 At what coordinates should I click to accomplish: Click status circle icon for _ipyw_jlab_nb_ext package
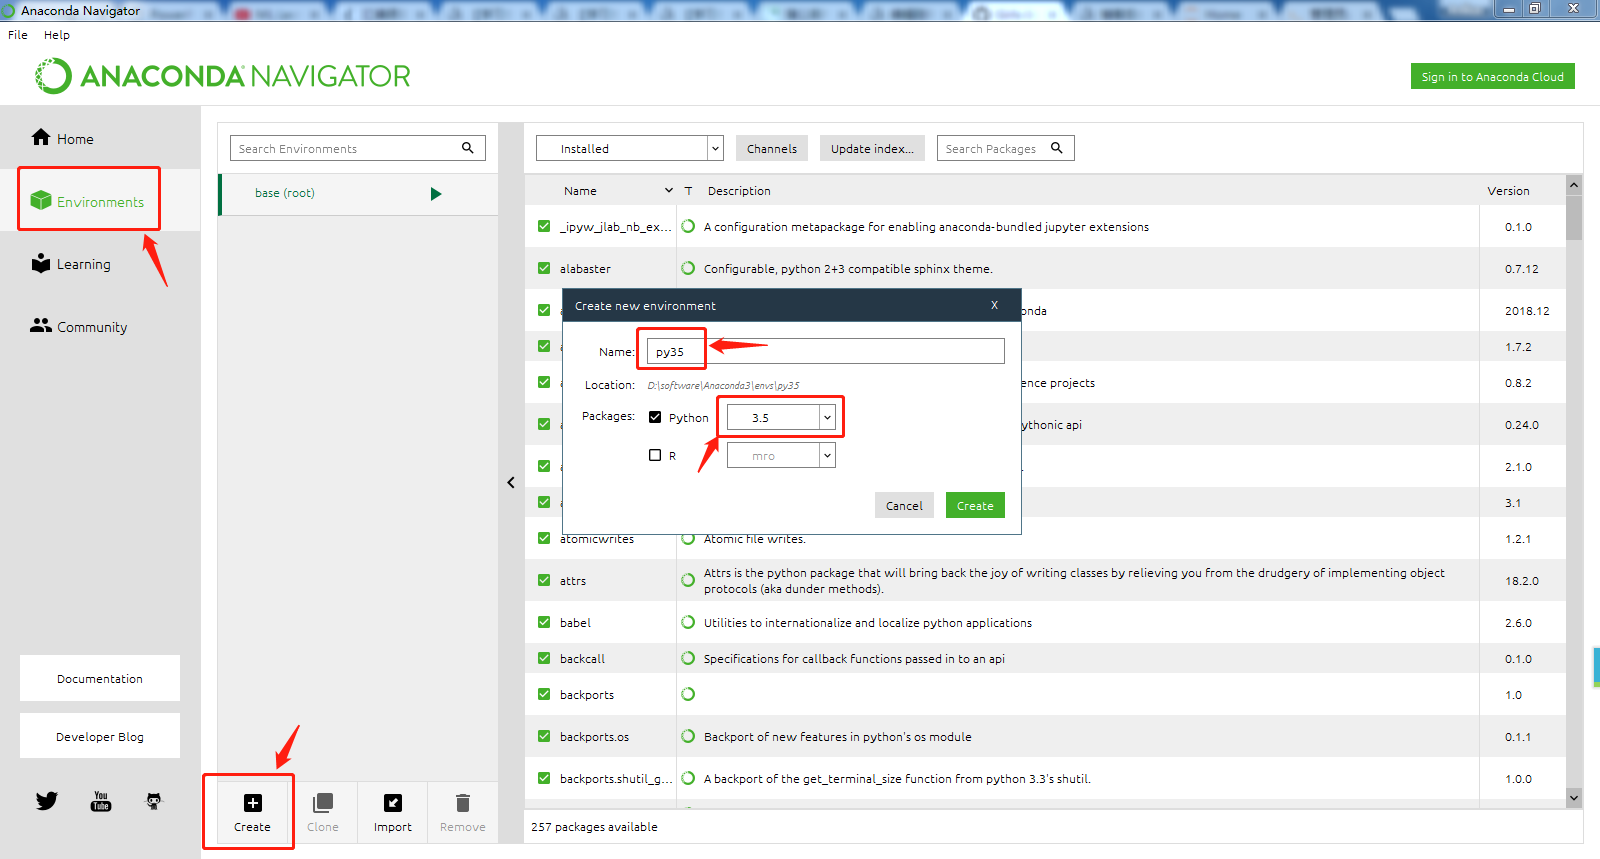(688, 226)
